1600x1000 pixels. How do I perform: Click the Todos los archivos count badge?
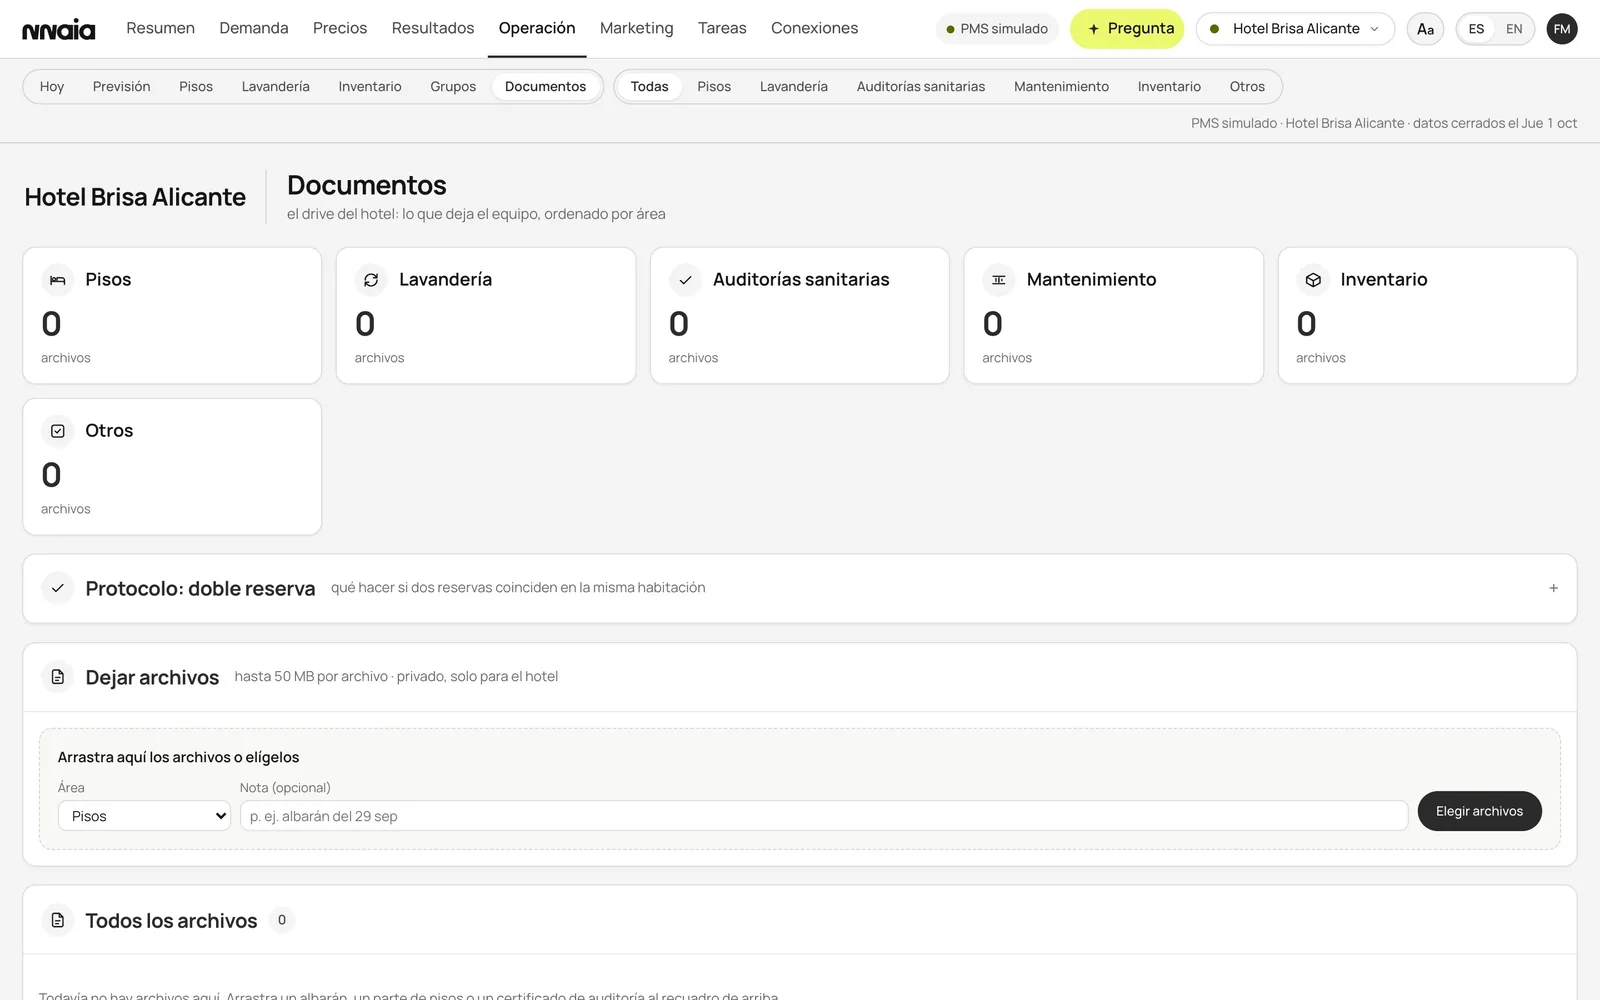282,920
